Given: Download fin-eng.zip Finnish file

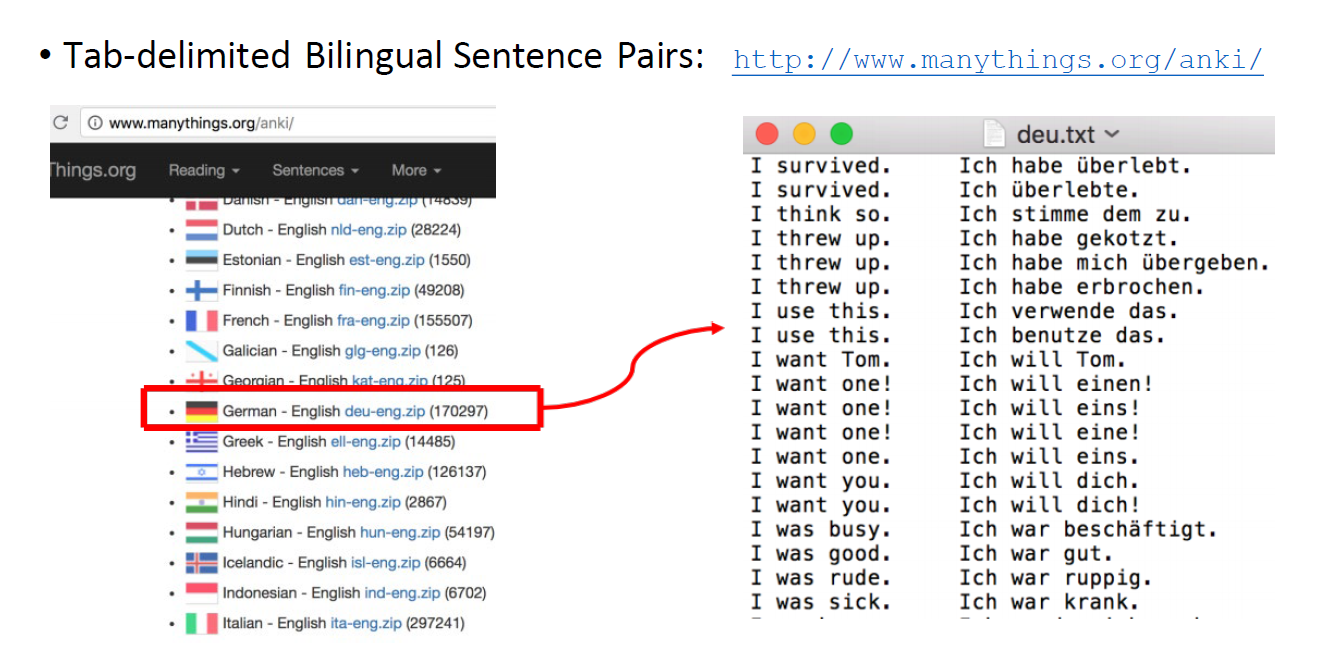Looking at the screenshot, I should 376,290.
